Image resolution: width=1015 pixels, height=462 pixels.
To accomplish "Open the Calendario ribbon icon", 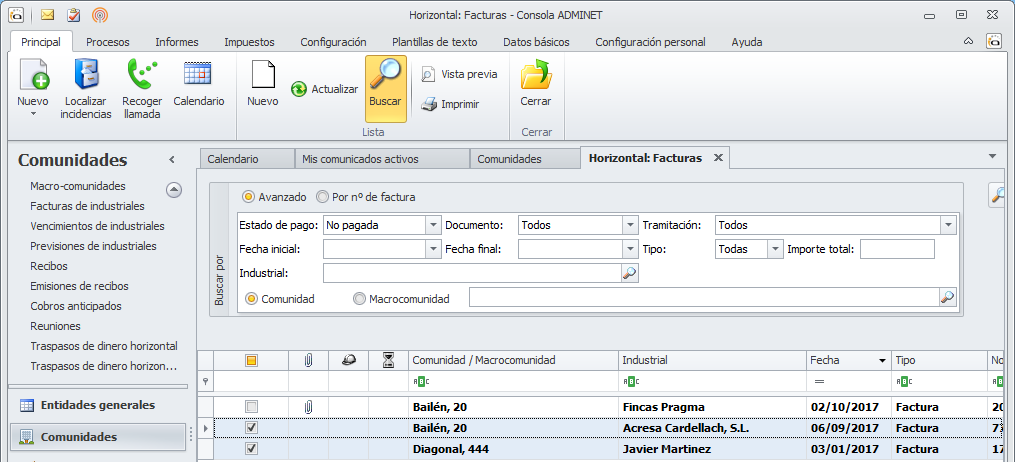I will pos(197,74).
